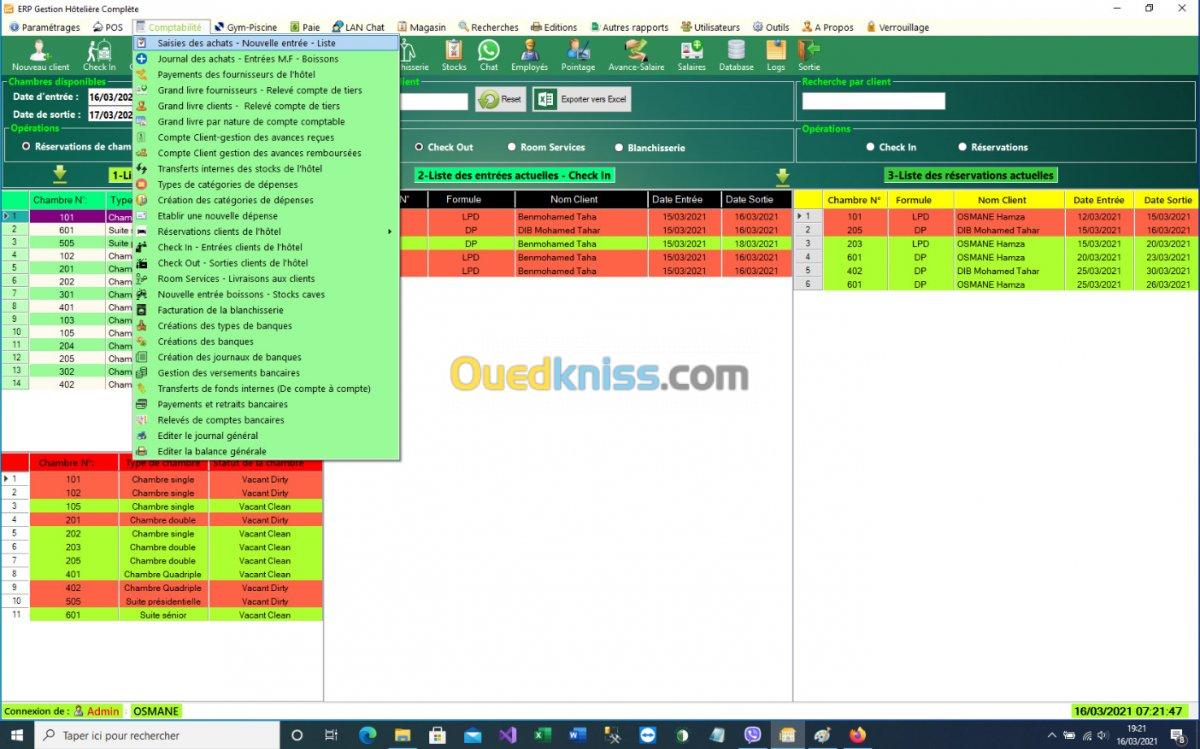
Task: Click Exporter vers Excel button
Action: (x=582, y=99)
